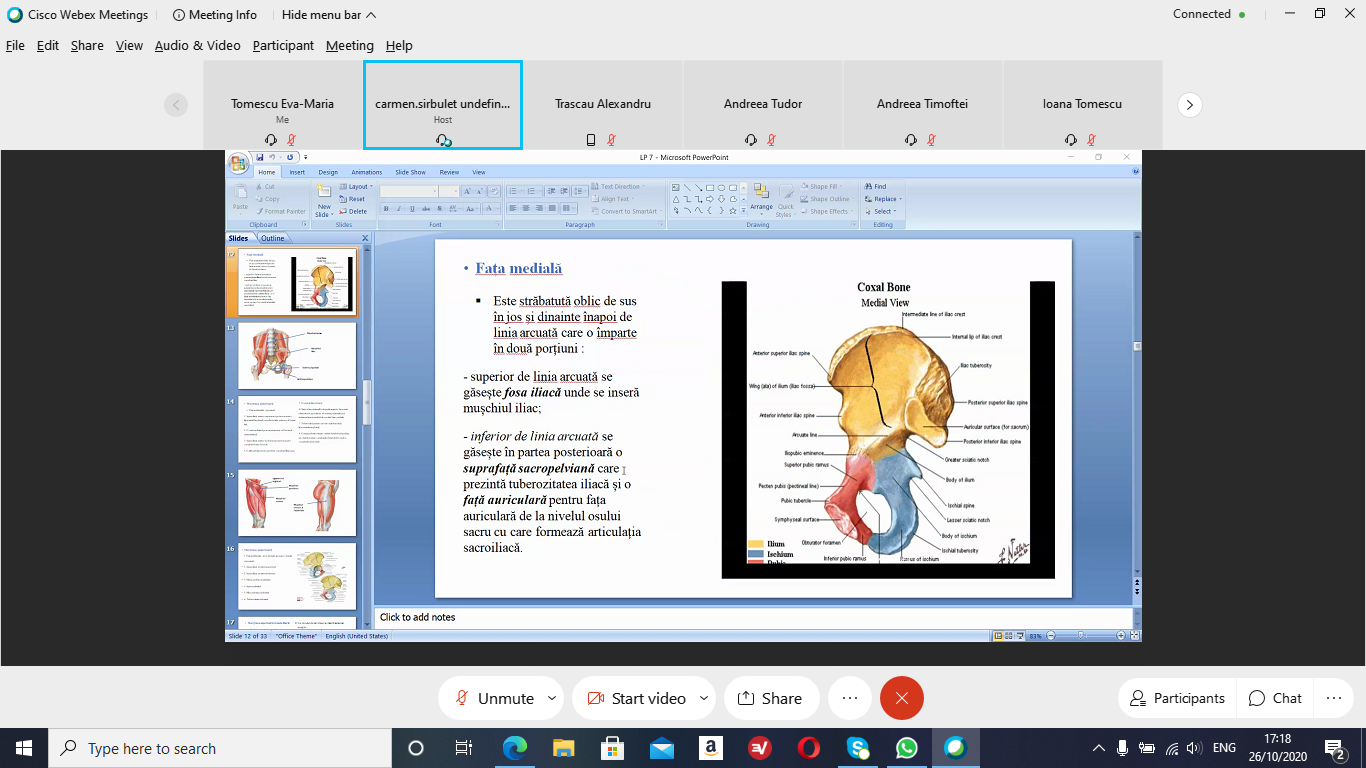Click the red leave meeting button
Viewport: 1366px width, 768px height.
click(x=902, y=698)
